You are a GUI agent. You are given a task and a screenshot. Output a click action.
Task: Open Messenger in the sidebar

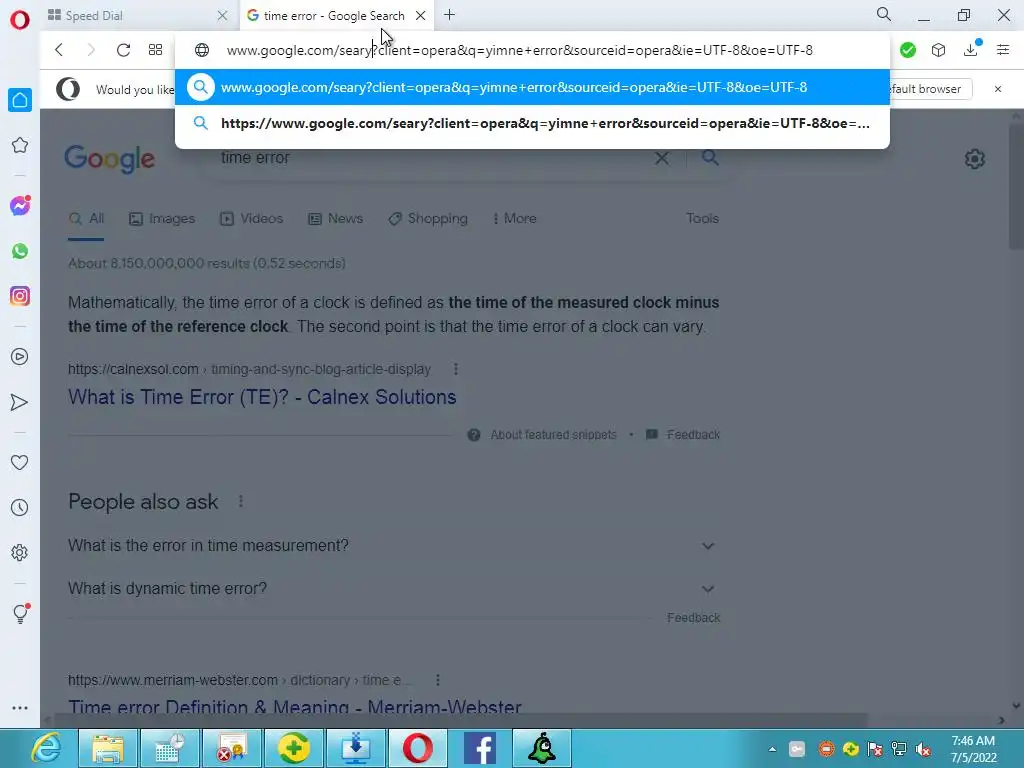point(20,206)
